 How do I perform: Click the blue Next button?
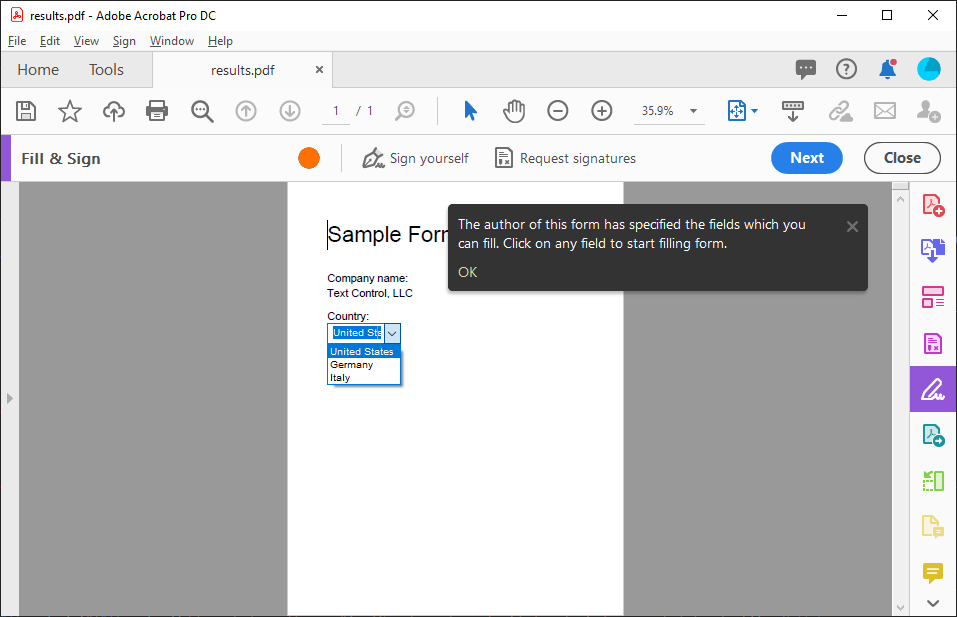click(807, 158)
